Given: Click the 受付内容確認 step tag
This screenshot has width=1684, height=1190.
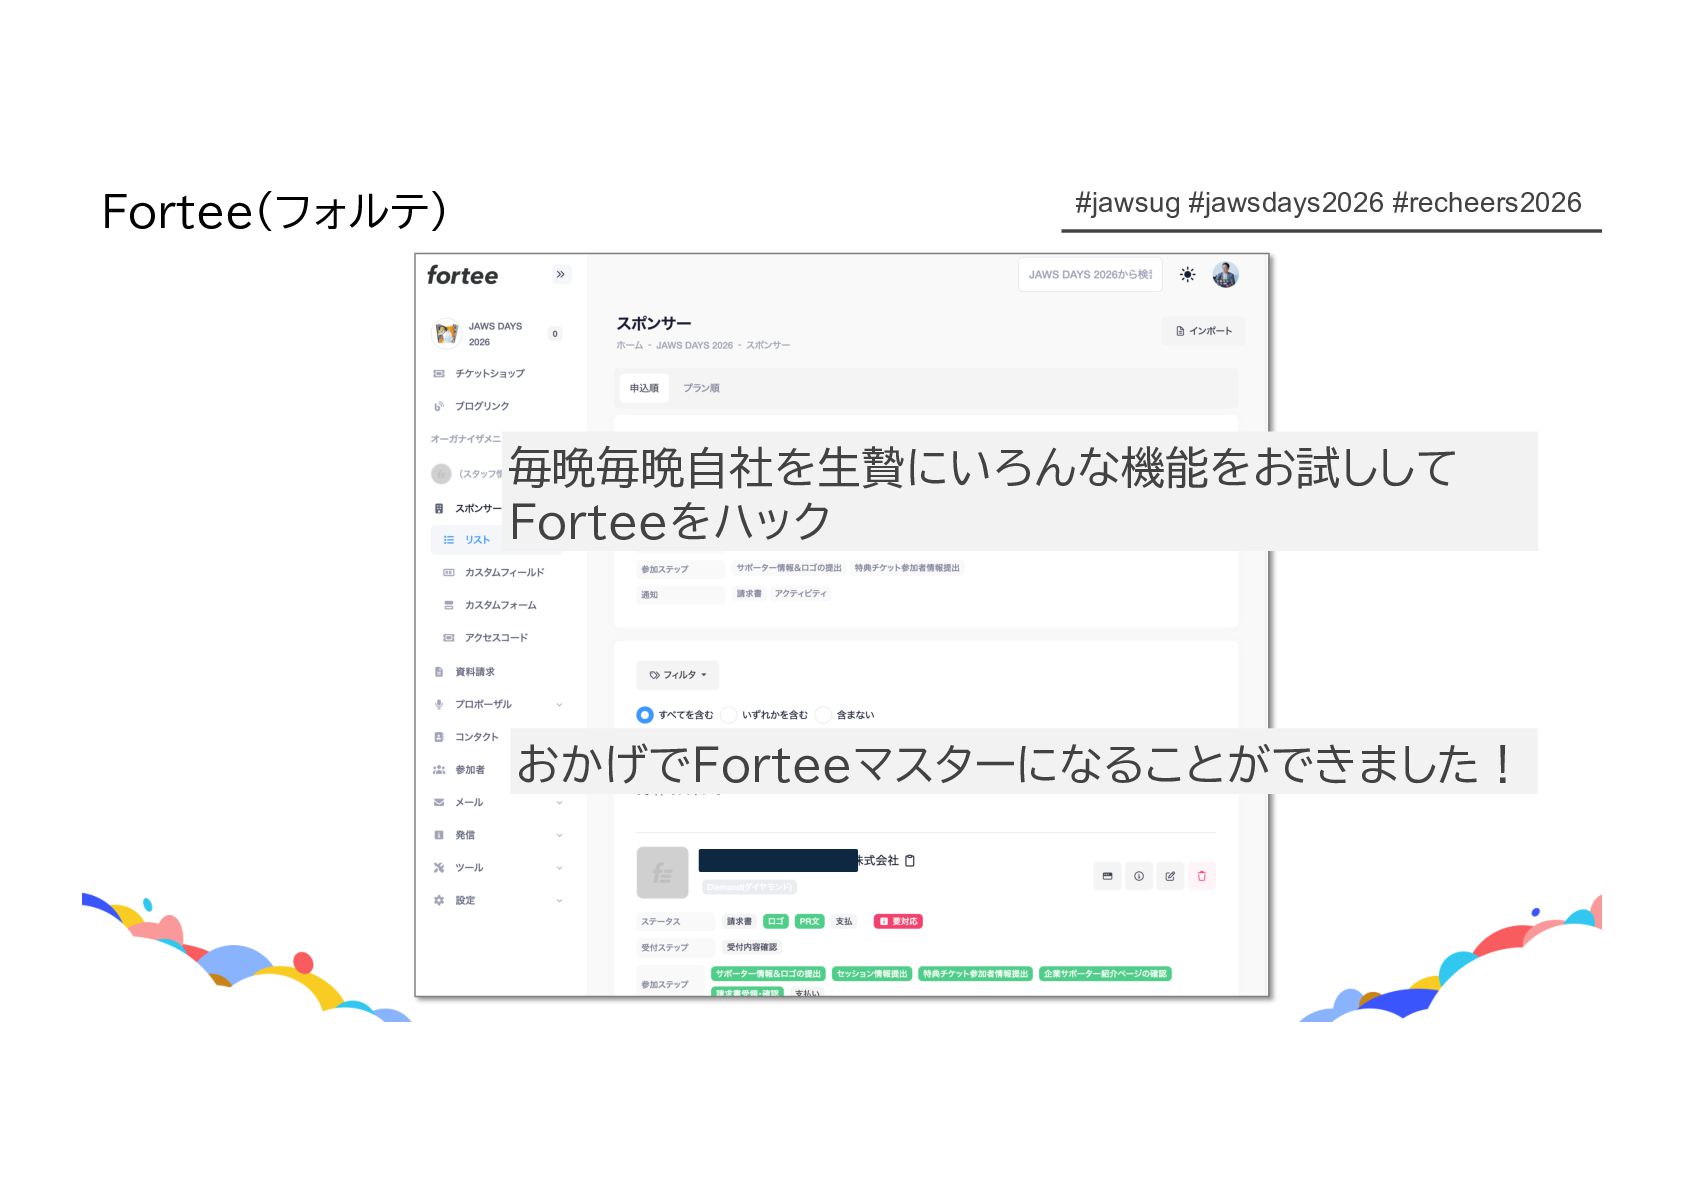Looking at the screenshot, I should point(751,947).
